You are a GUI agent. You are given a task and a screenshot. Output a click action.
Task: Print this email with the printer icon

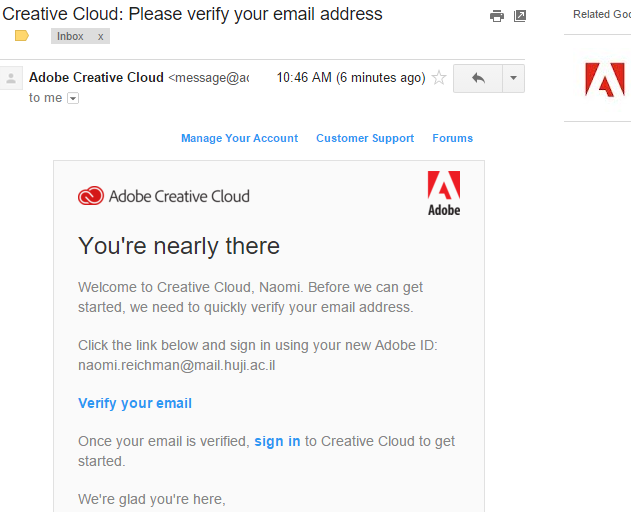point(497,16)
